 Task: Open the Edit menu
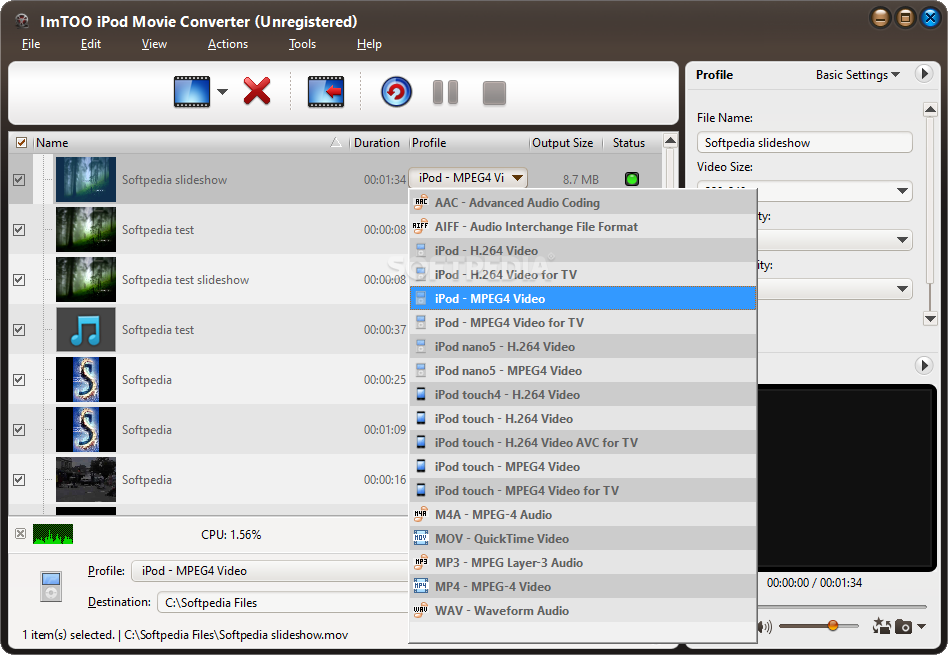tap(91, 44)
